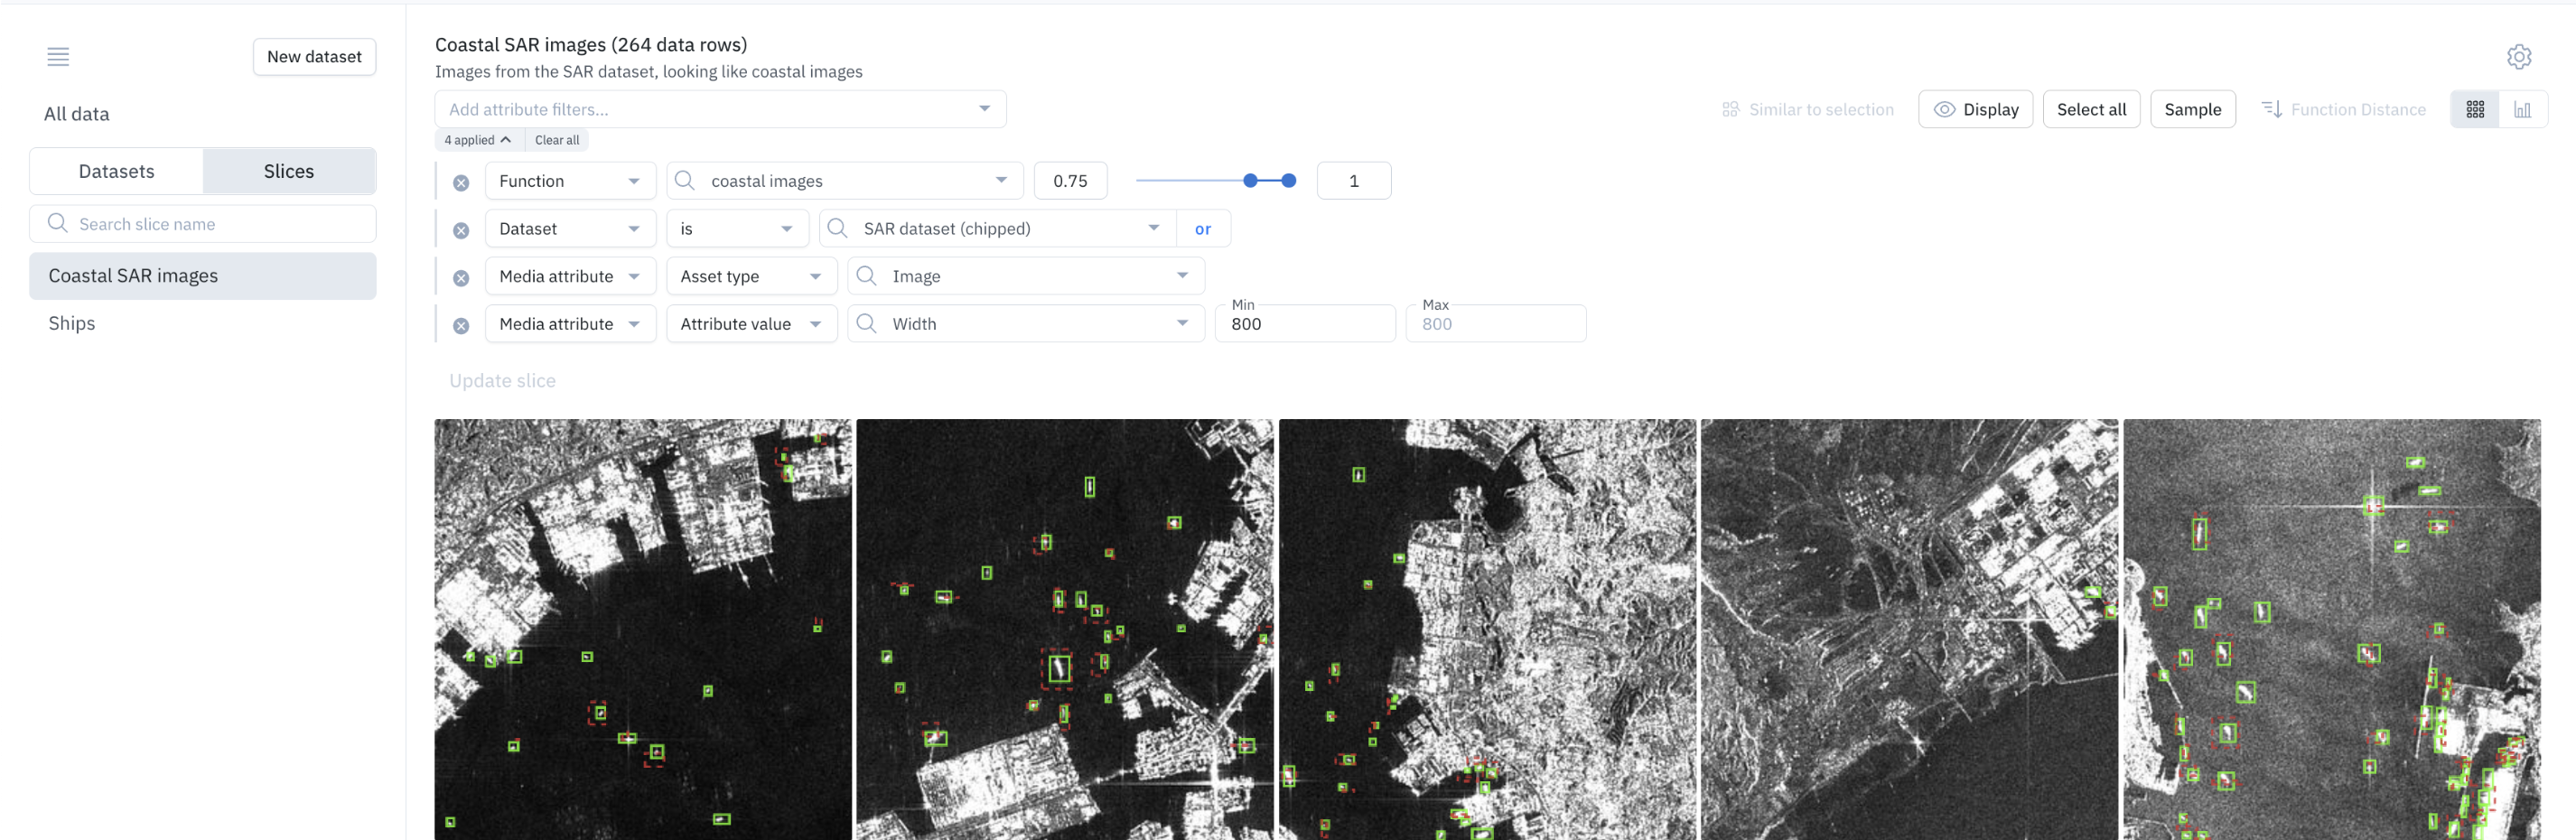Screen dimensions: 2576x840
Task: Go to All data
Action: click(x=77, y=114)
